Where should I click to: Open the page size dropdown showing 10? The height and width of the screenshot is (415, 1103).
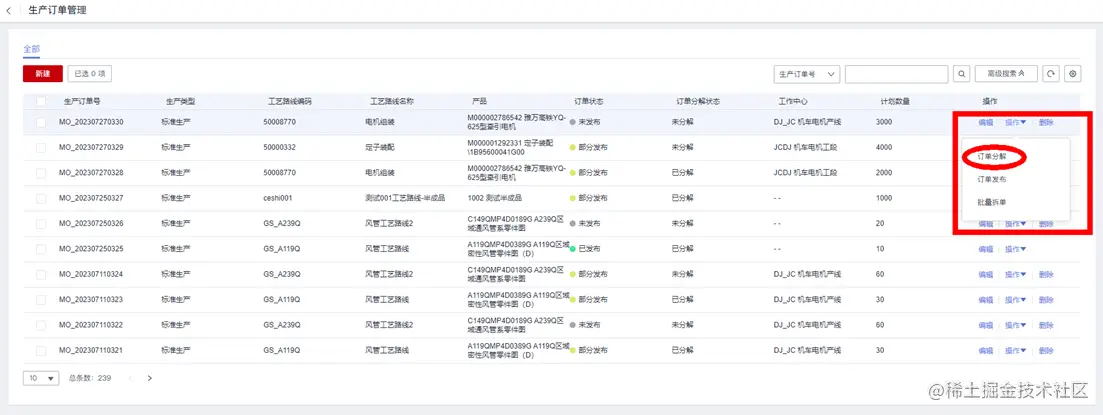[42, 378]
